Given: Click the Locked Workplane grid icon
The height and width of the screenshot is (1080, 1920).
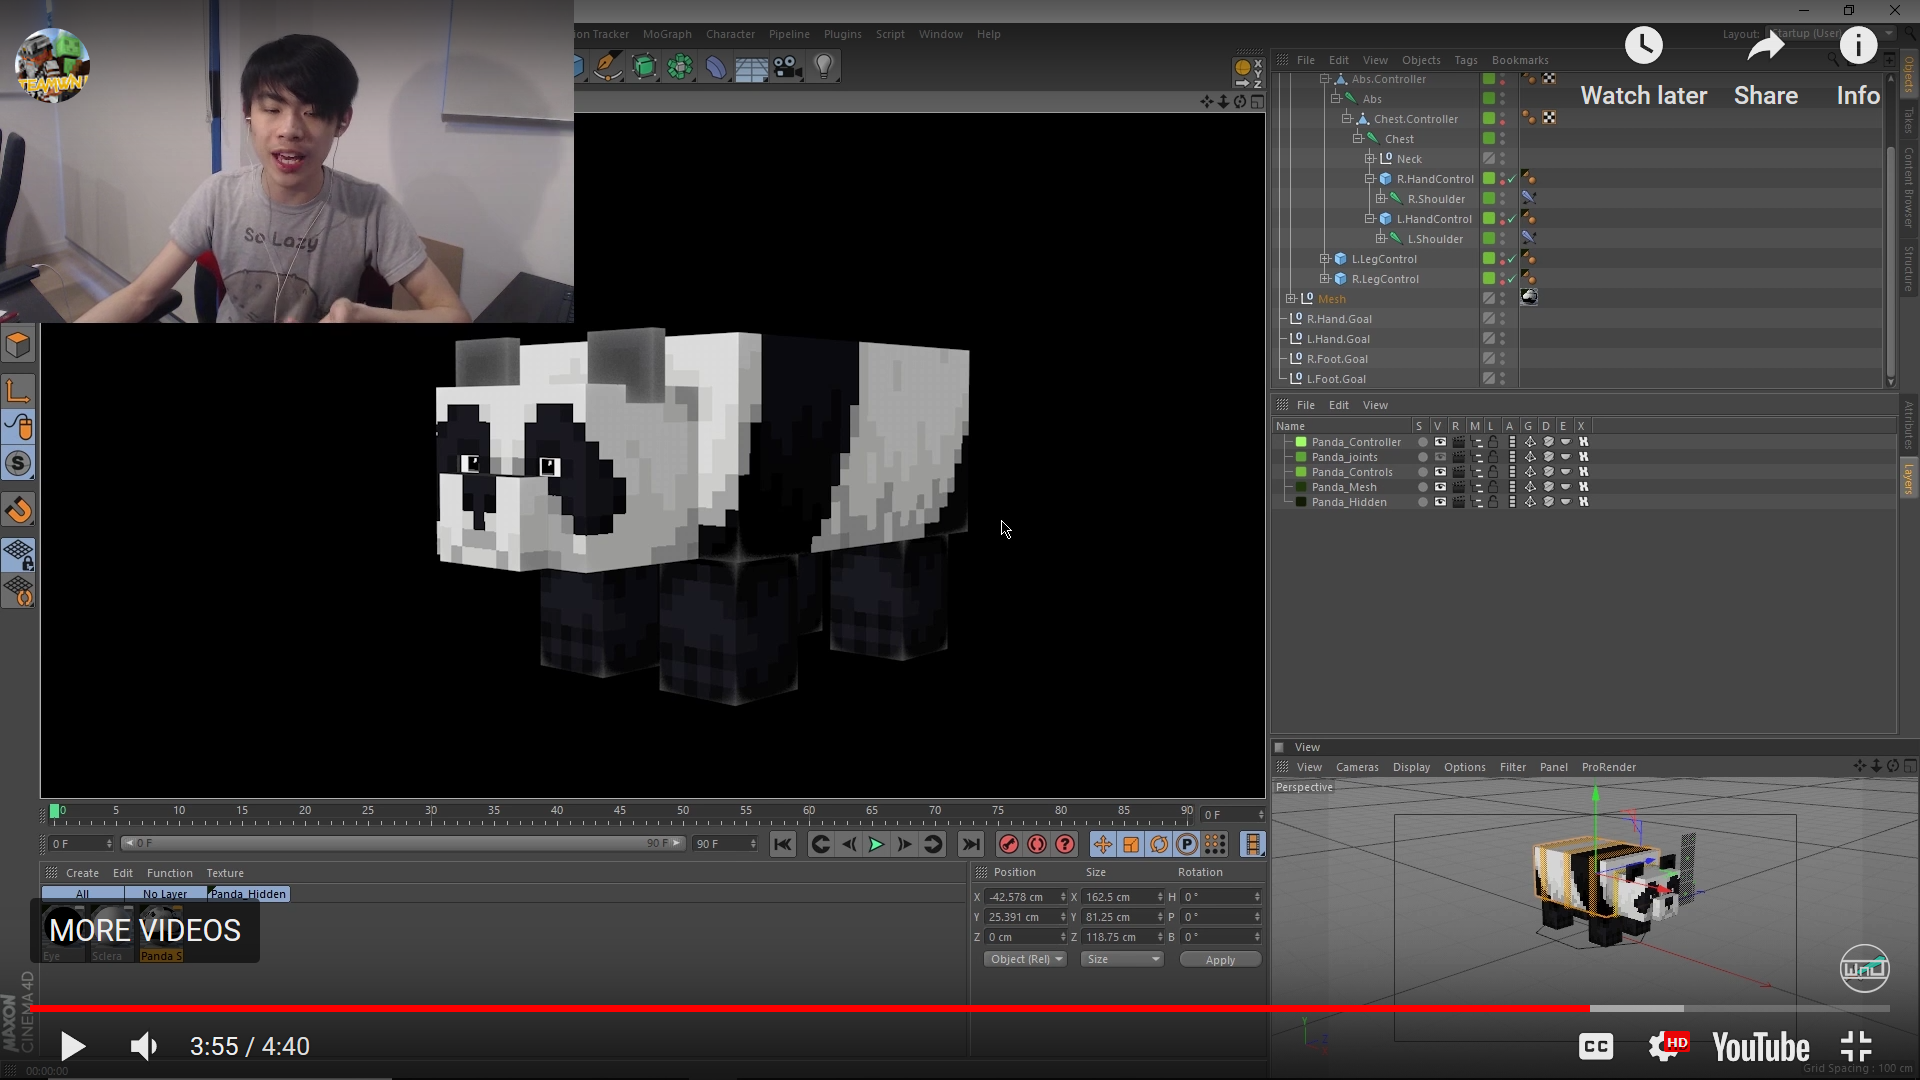Looking at the screenshot, I should click(18, 555).
